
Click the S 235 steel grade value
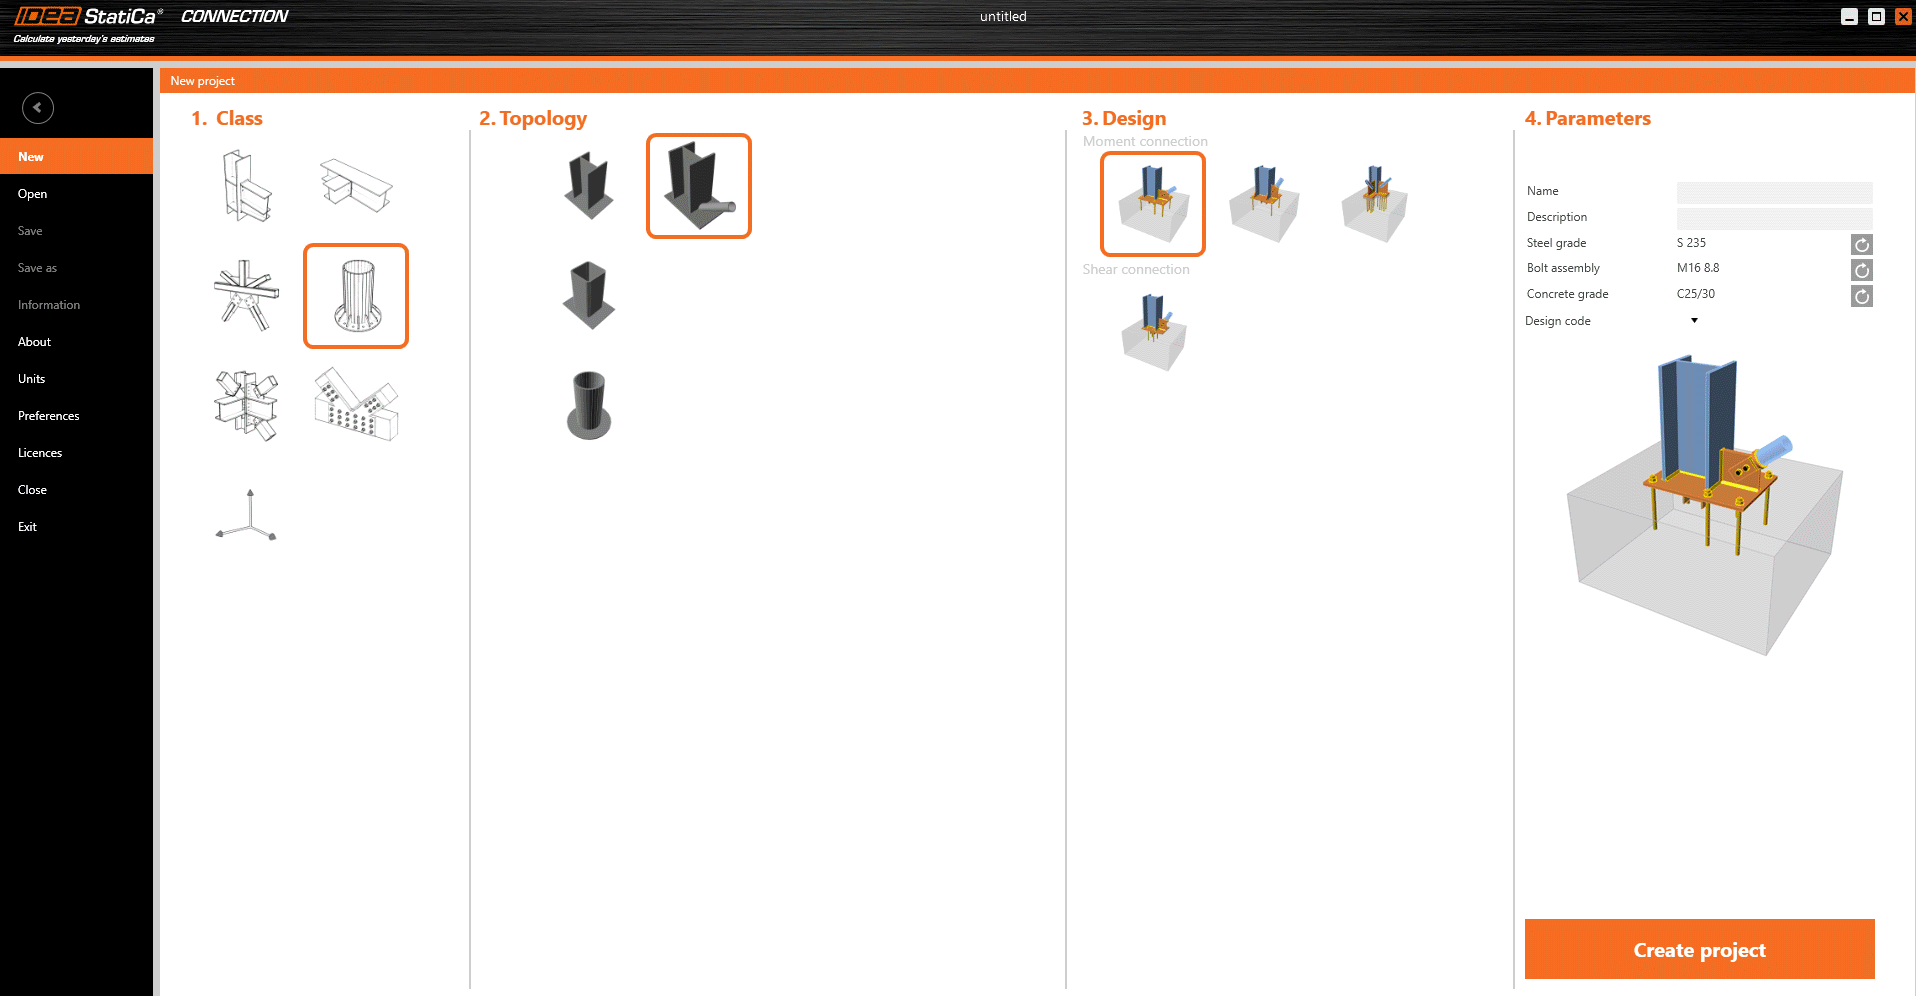tap(1691, 243)
